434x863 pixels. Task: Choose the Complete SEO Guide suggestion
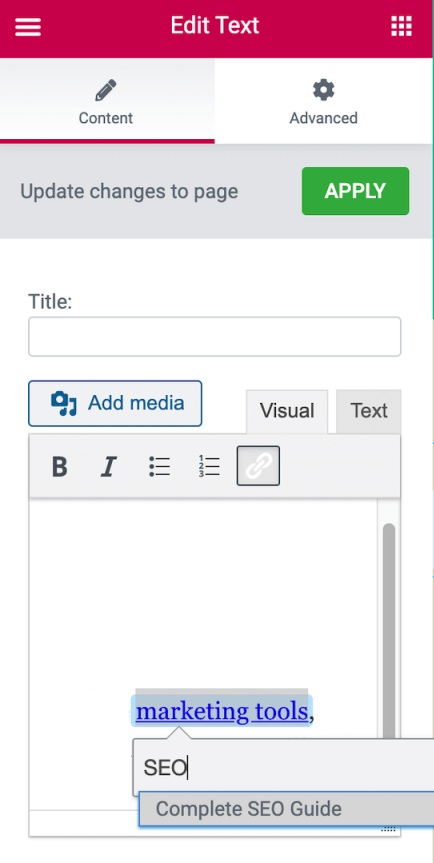[286, 809]
